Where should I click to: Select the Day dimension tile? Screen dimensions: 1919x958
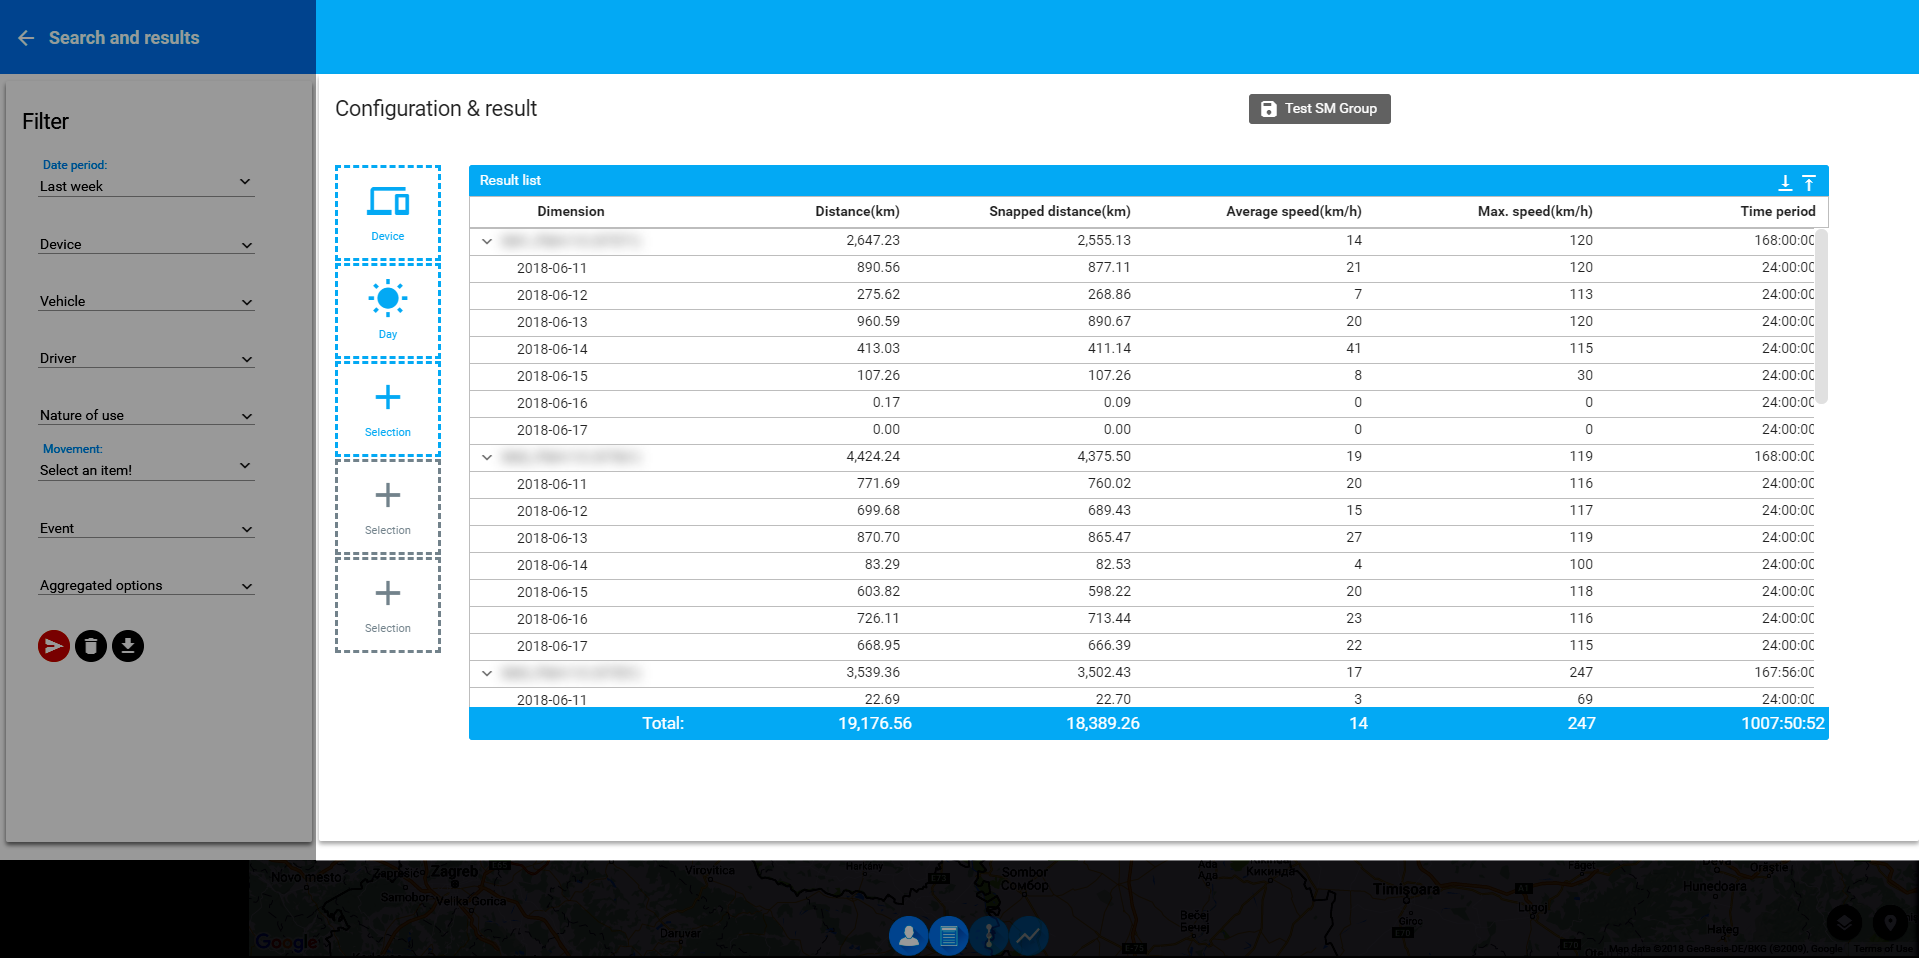[388, 310]
